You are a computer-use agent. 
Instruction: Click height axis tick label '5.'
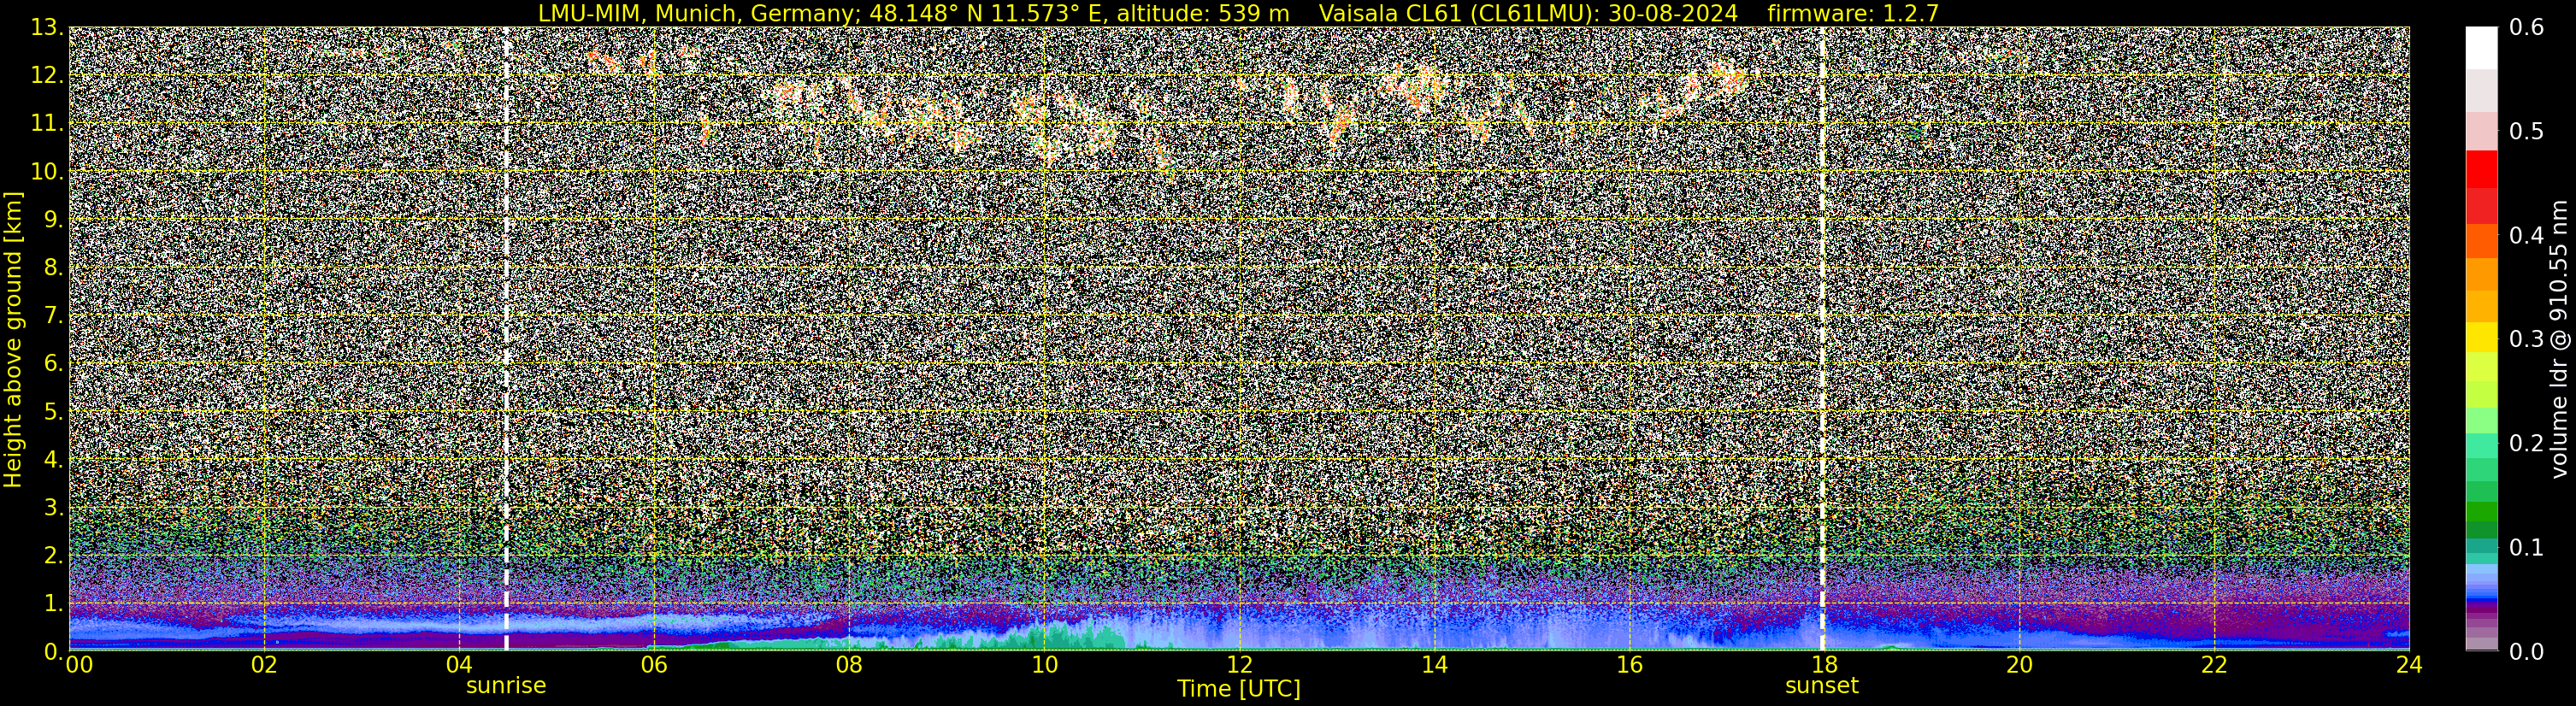(54, 411)
